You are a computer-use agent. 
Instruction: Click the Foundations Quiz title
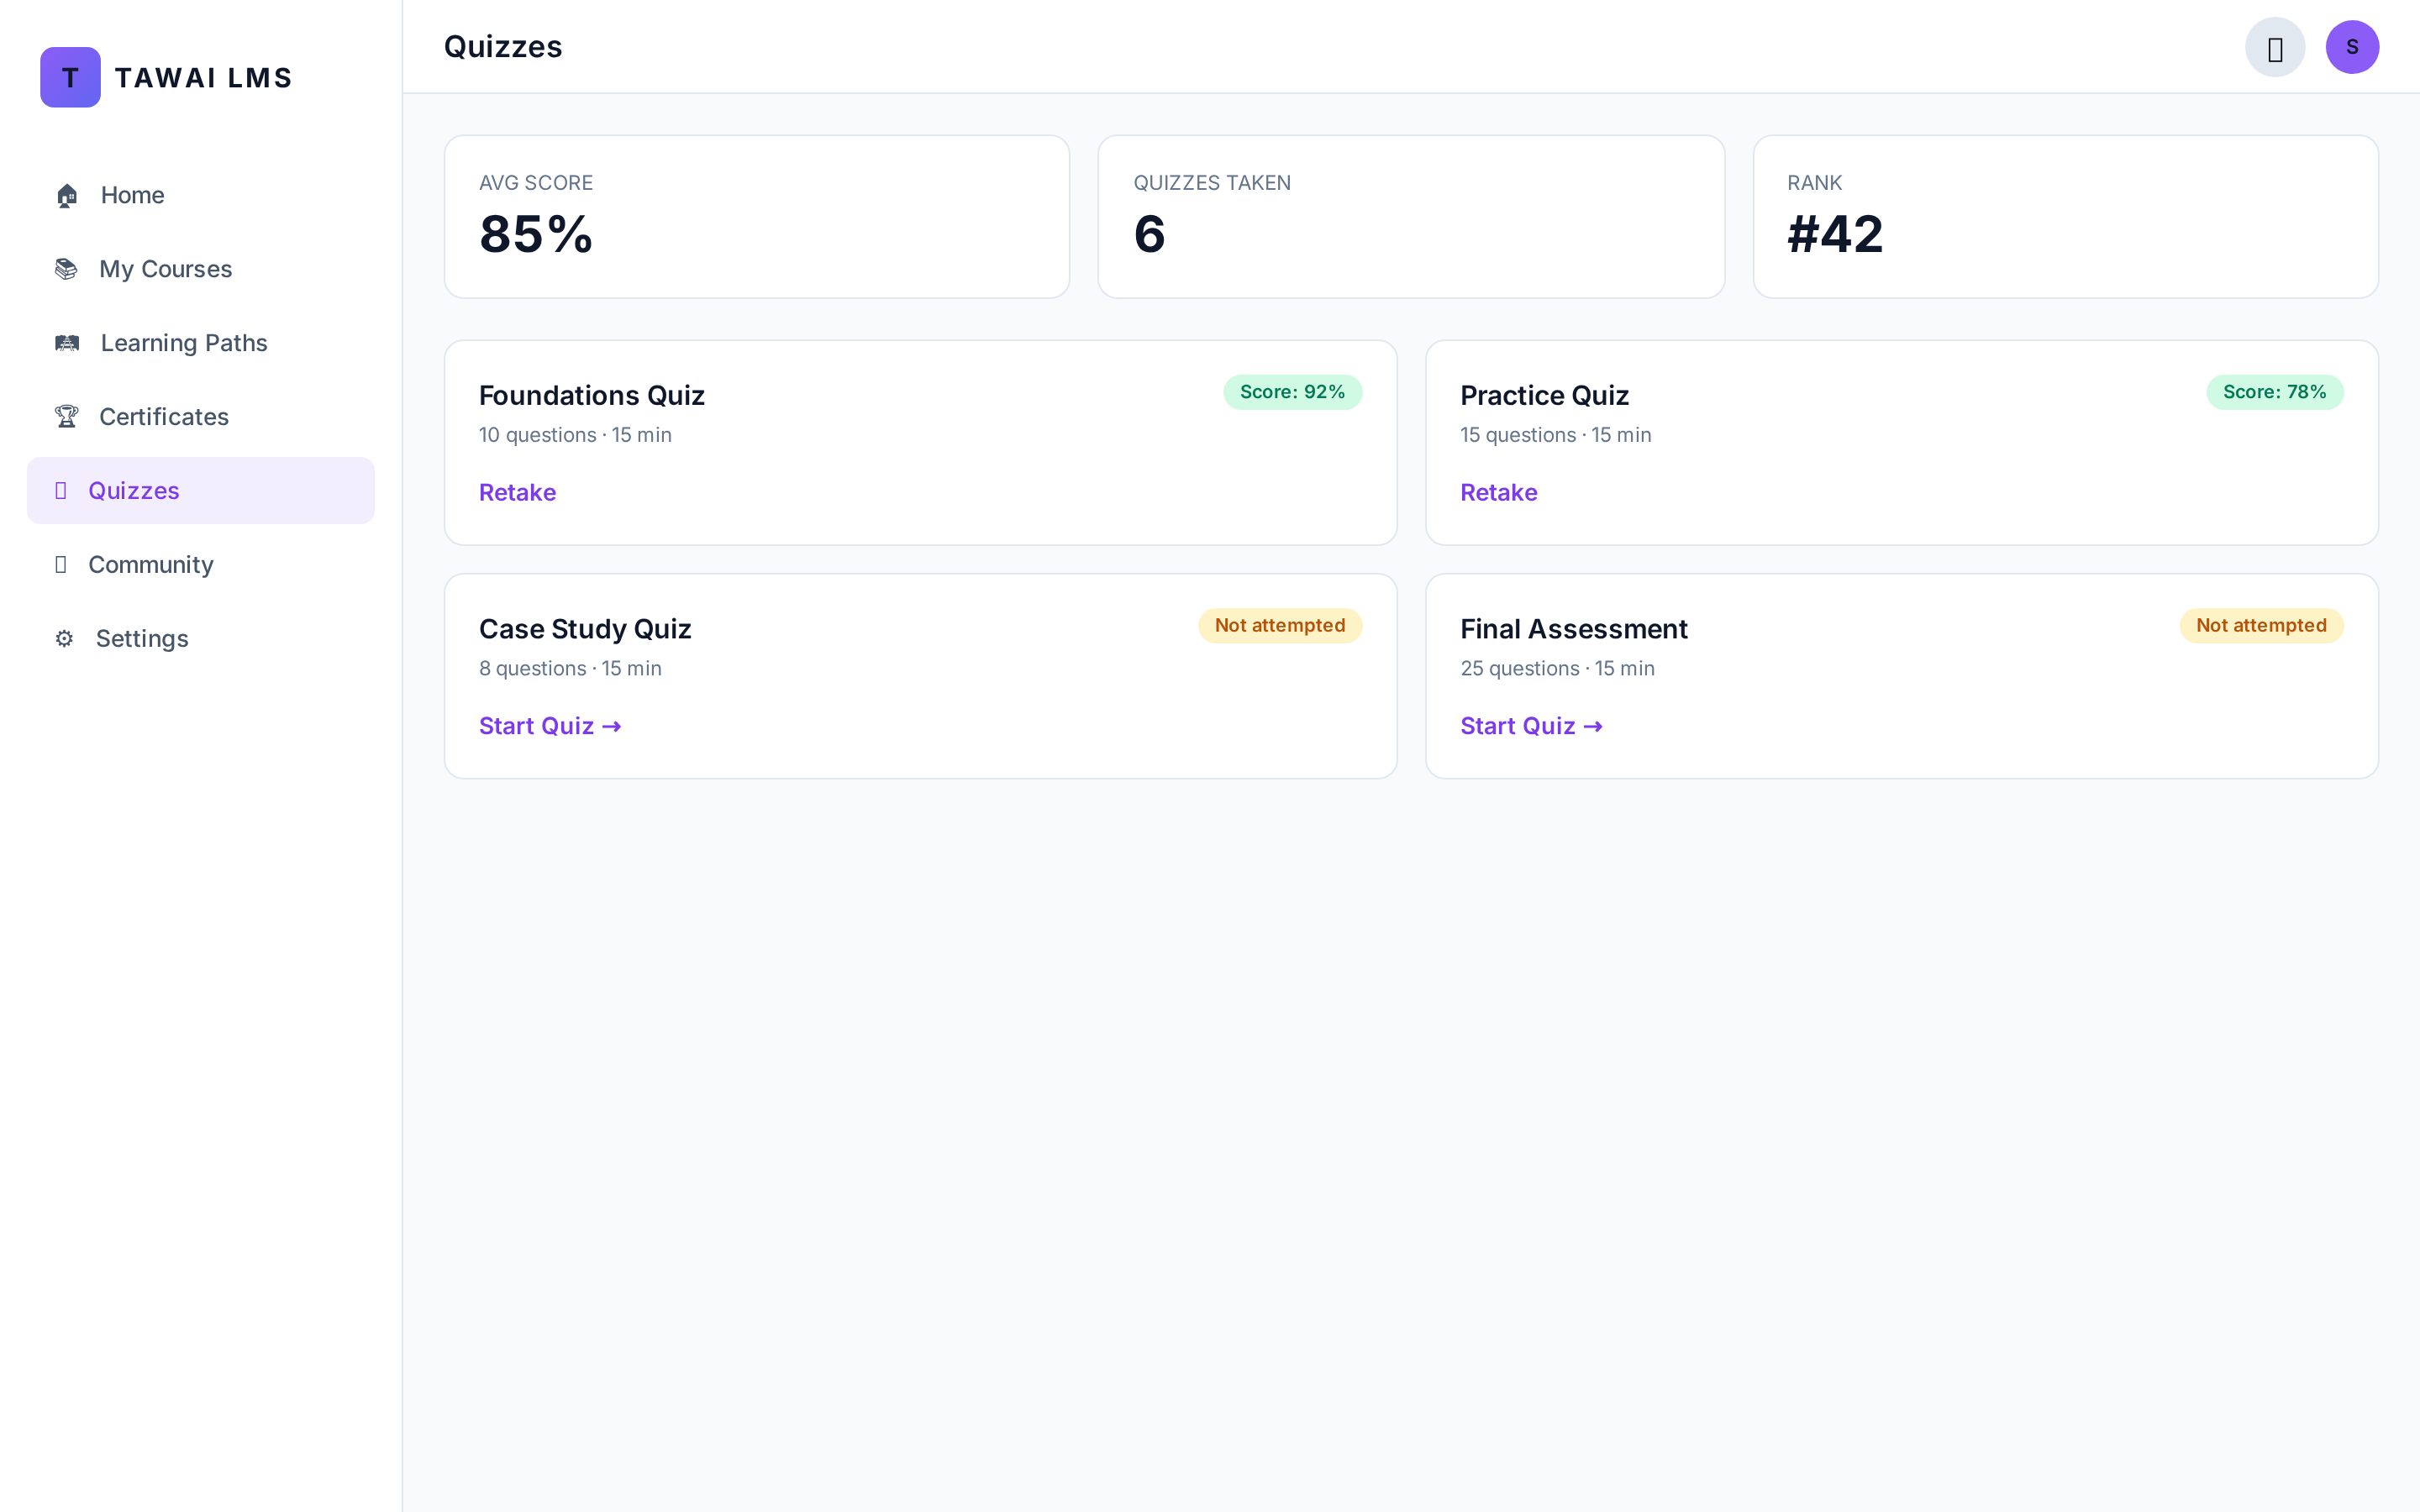592,396
